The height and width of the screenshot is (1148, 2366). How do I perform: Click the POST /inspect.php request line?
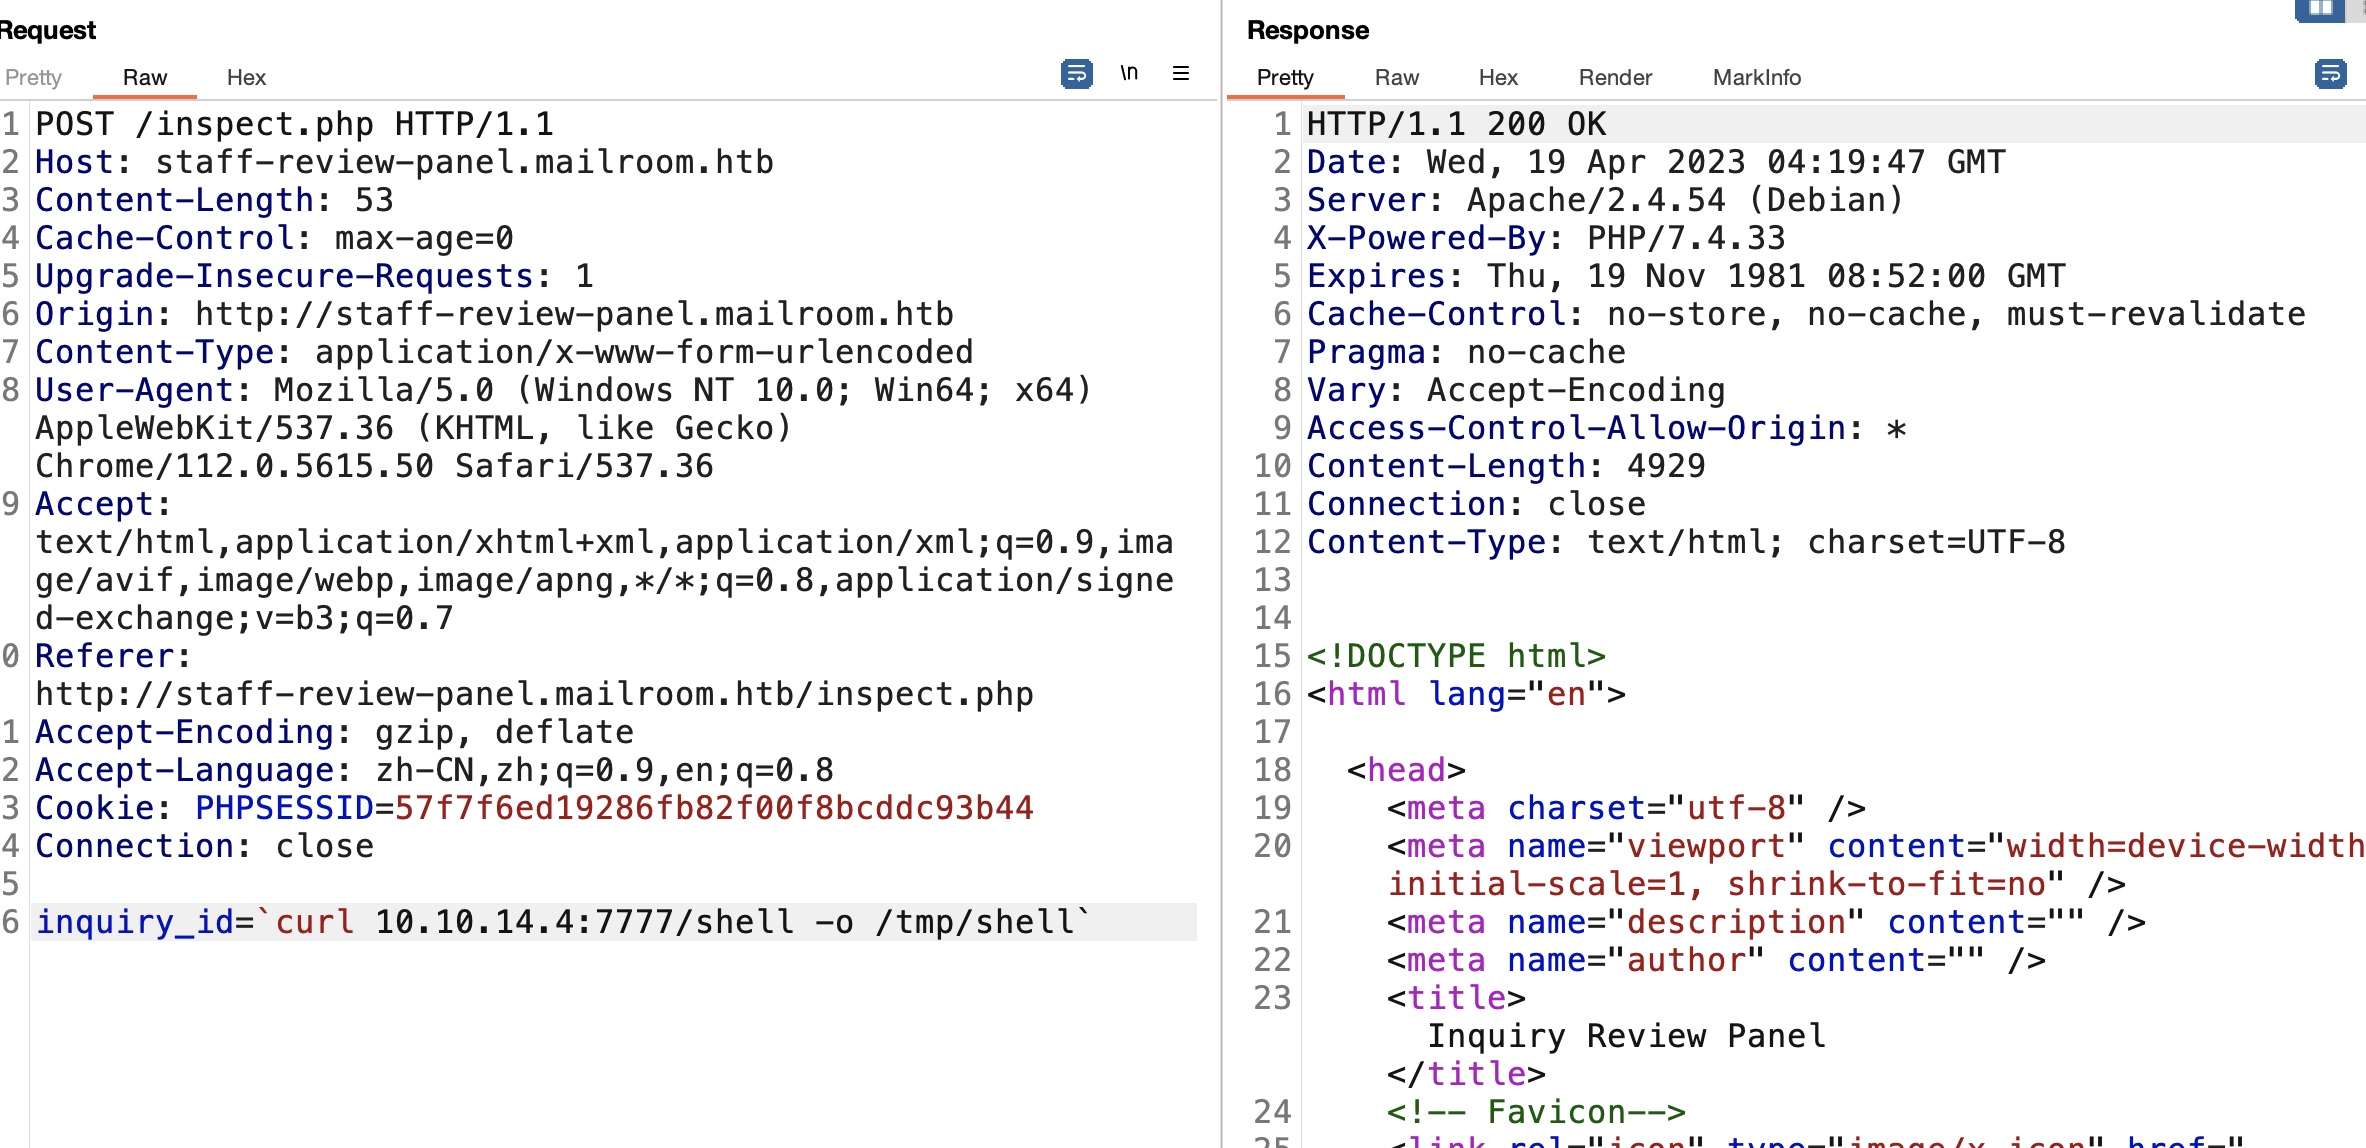click(294, 125)
